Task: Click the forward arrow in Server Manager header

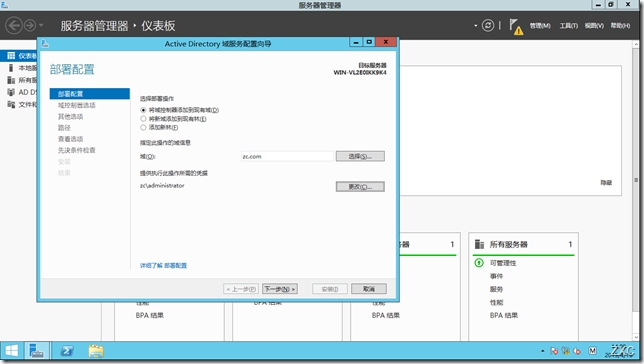Action: point(30,25)
